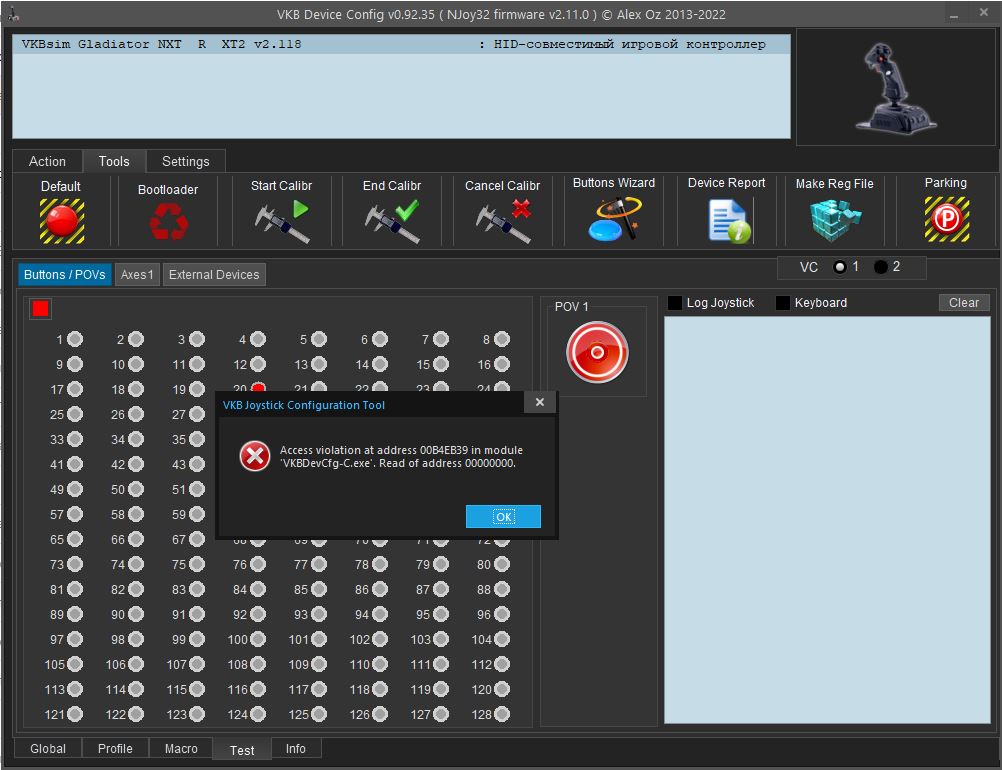This screenshot has height=770, width=1002.
Task: Click the red square indicator above buttons grid
Action: tap(40, 309)
